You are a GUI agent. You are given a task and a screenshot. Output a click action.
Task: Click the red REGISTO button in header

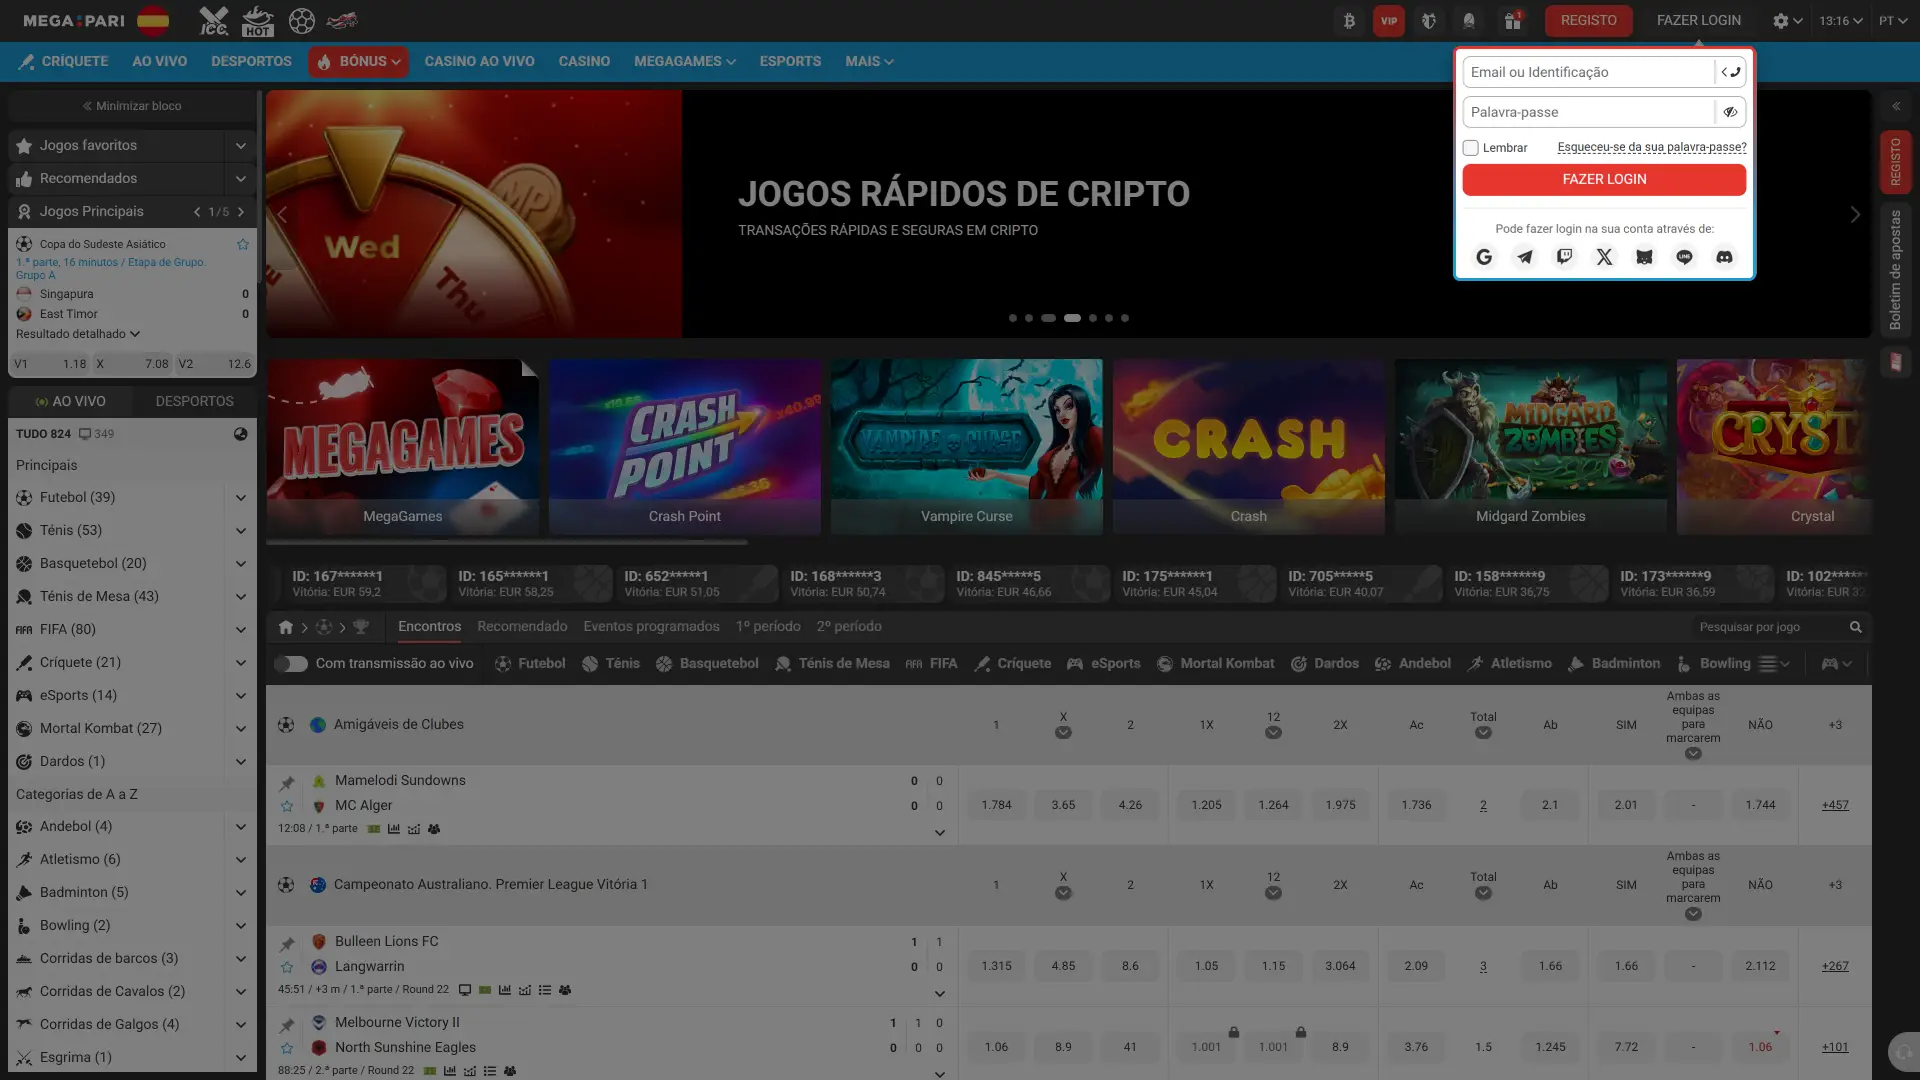click(1588, 20)
